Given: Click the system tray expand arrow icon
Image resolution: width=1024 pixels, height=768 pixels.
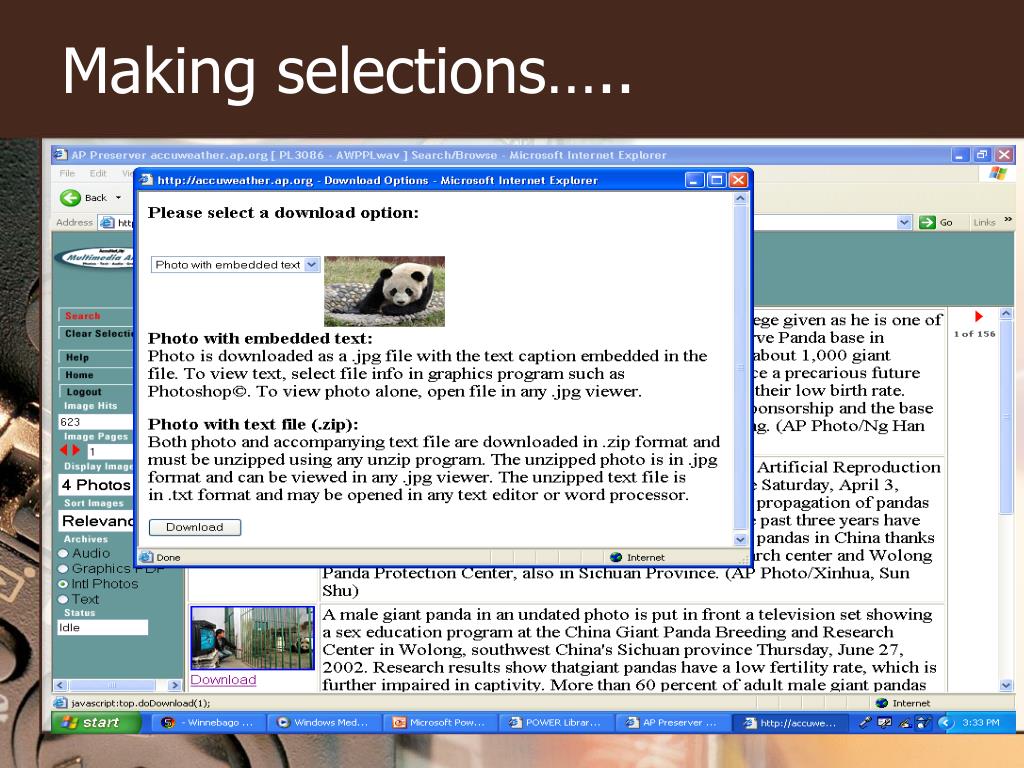Looking at the screenshot, I should point(946,722).
